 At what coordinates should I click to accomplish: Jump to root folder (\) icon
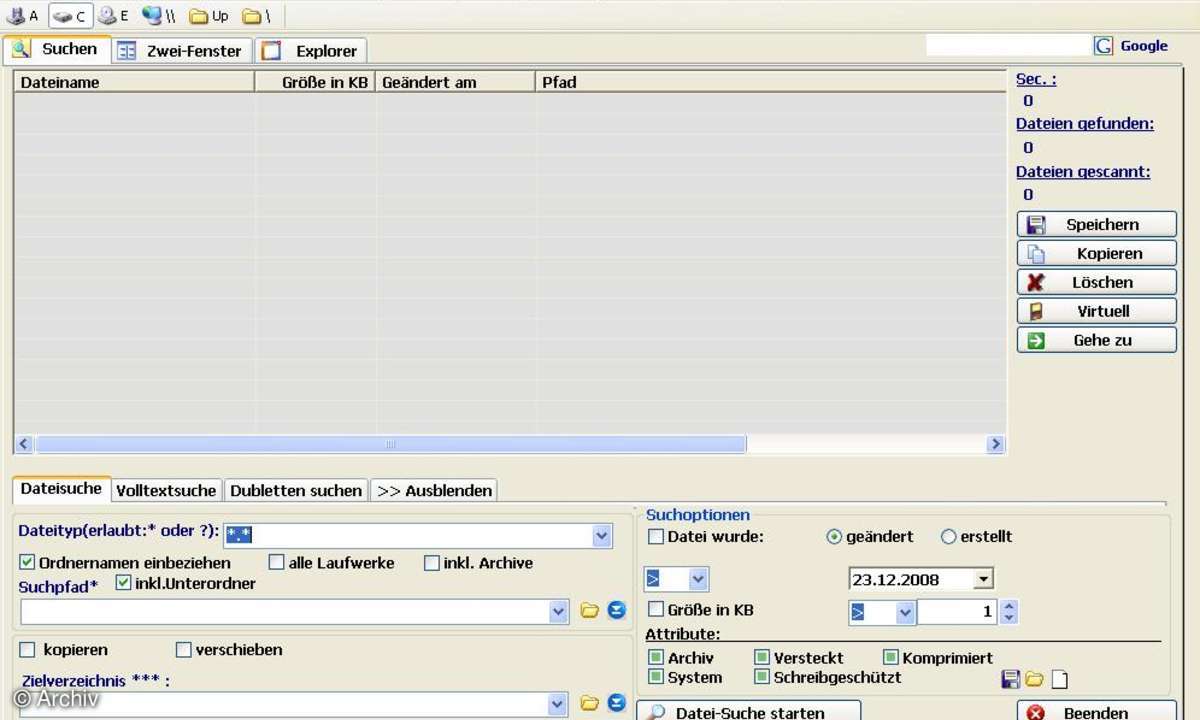(x=256, y=16)
